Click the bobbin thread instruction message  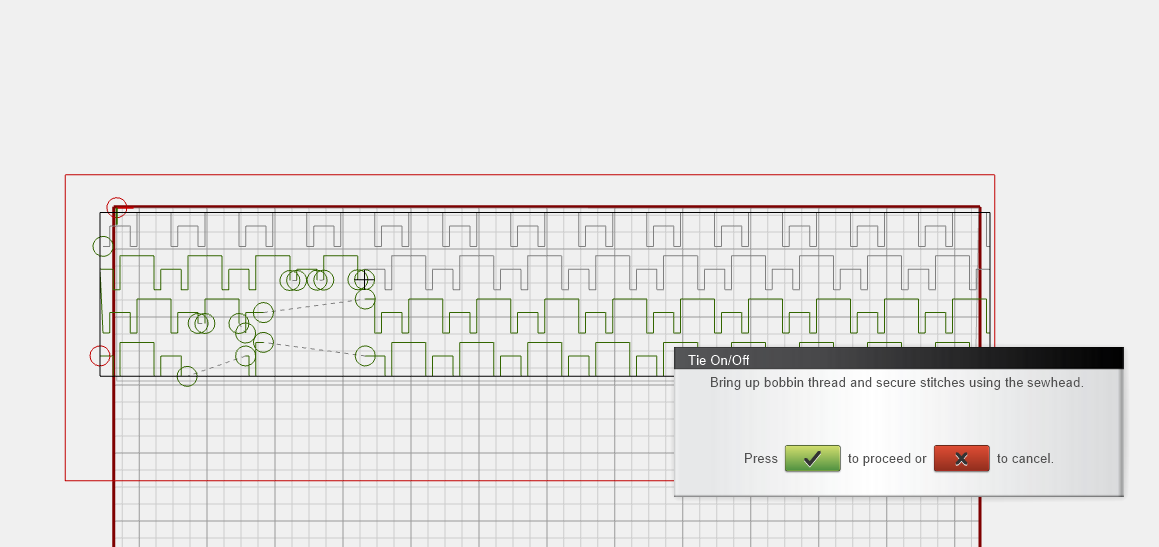(896, 382)
